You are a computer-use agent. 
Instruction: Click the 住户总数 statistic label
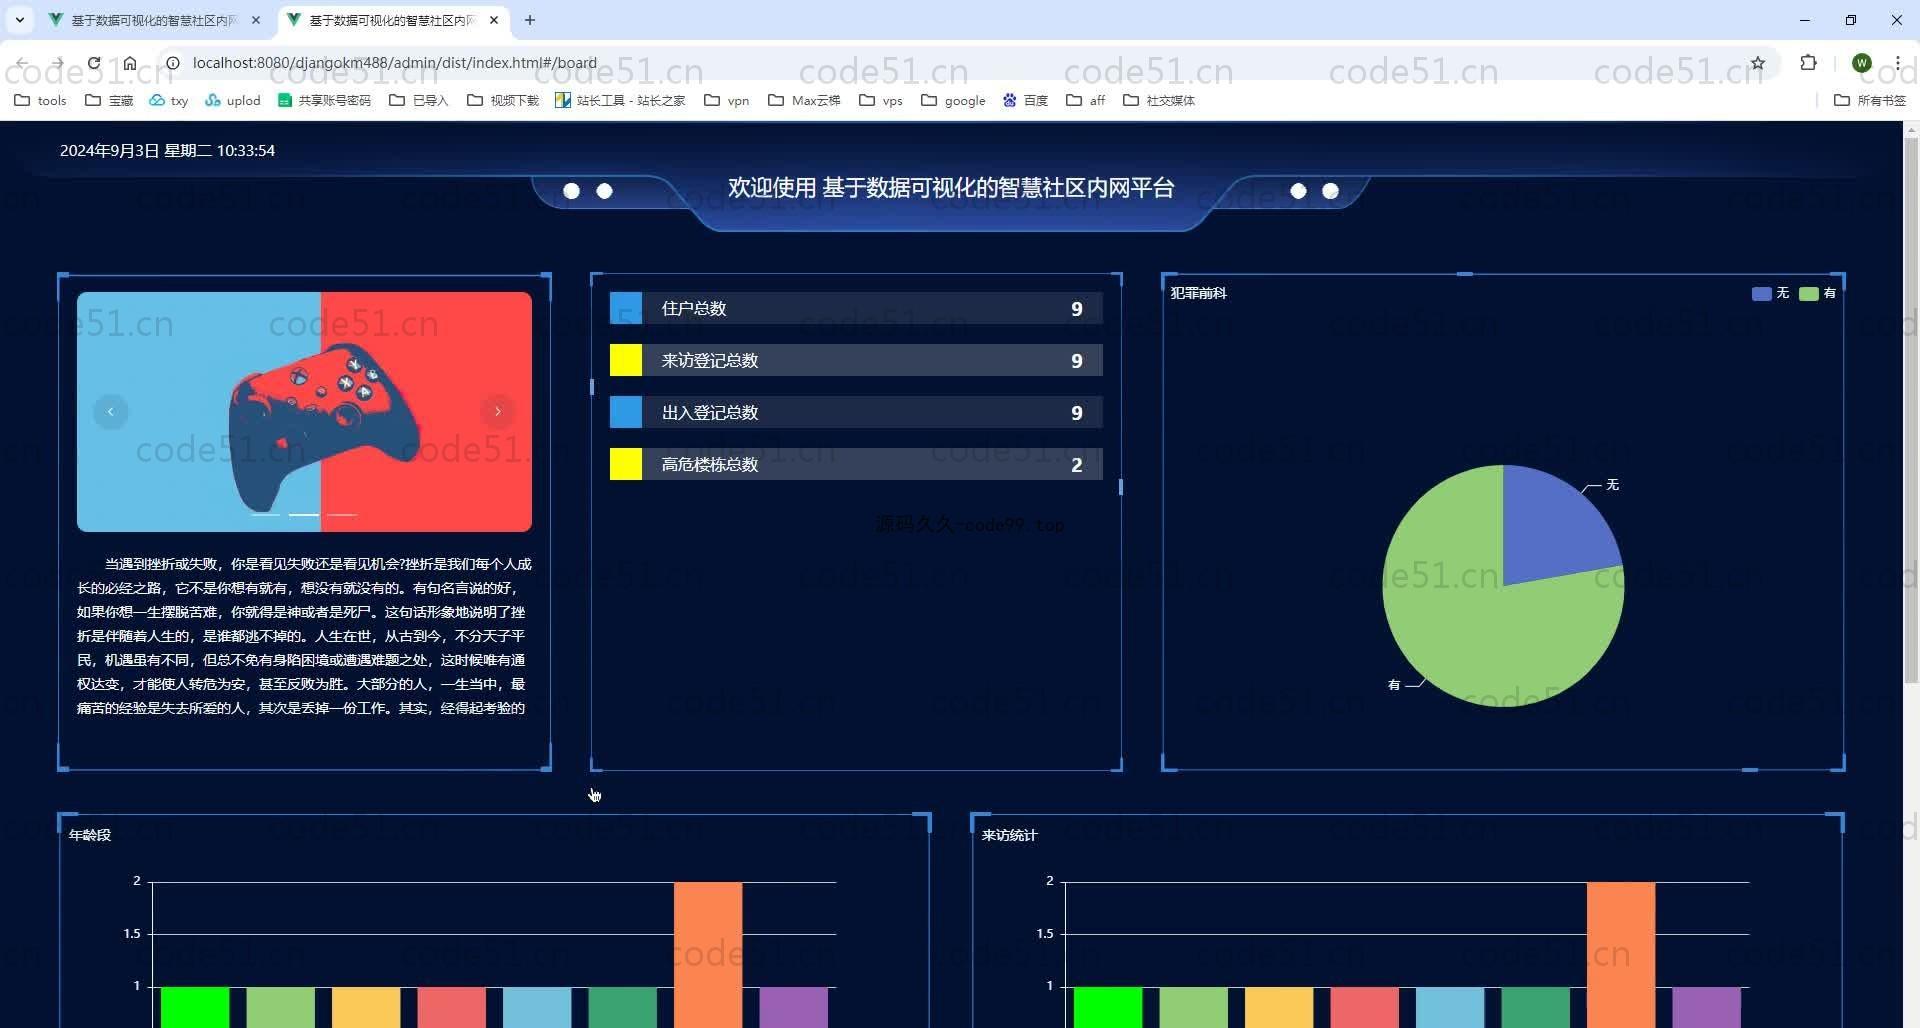(694, 308)
